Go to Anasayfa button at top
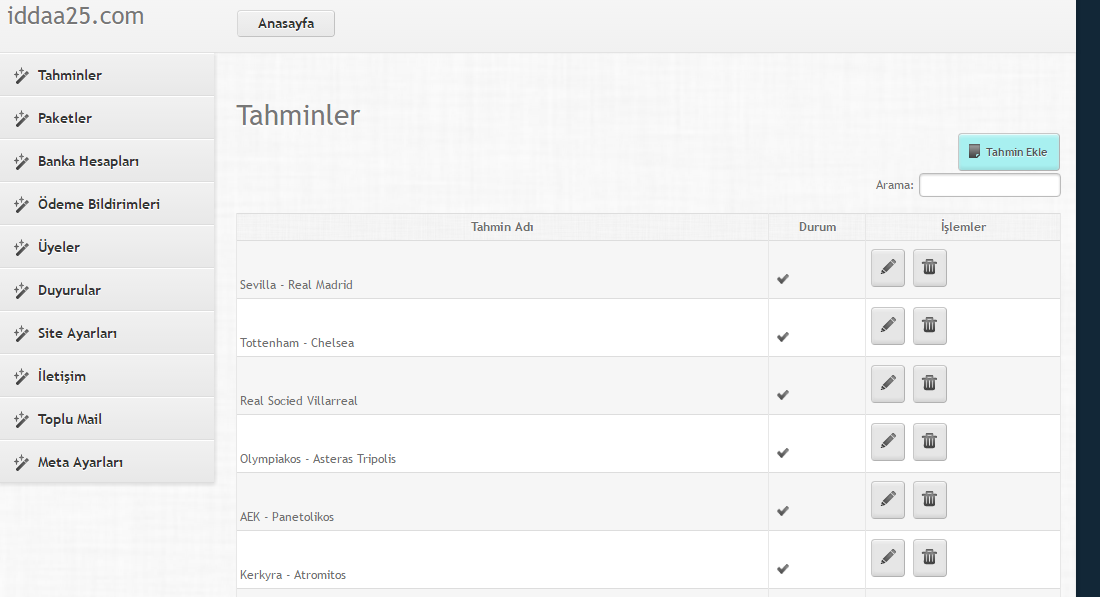The image size is (1100, 597). point(286,23)
